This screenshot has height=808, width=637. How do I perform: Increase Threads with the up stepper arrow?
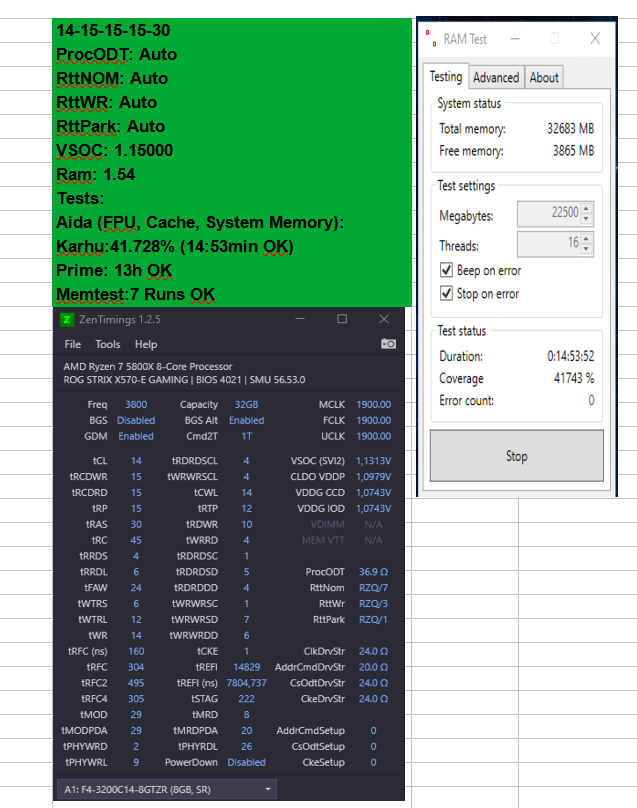[x=586, y=238]
